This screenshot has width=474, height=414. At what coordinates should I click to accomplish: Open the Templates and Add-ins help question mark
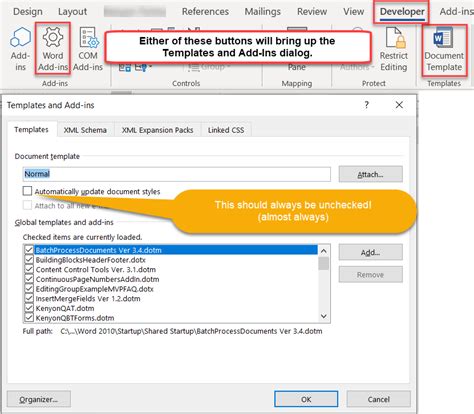[367, 105]
